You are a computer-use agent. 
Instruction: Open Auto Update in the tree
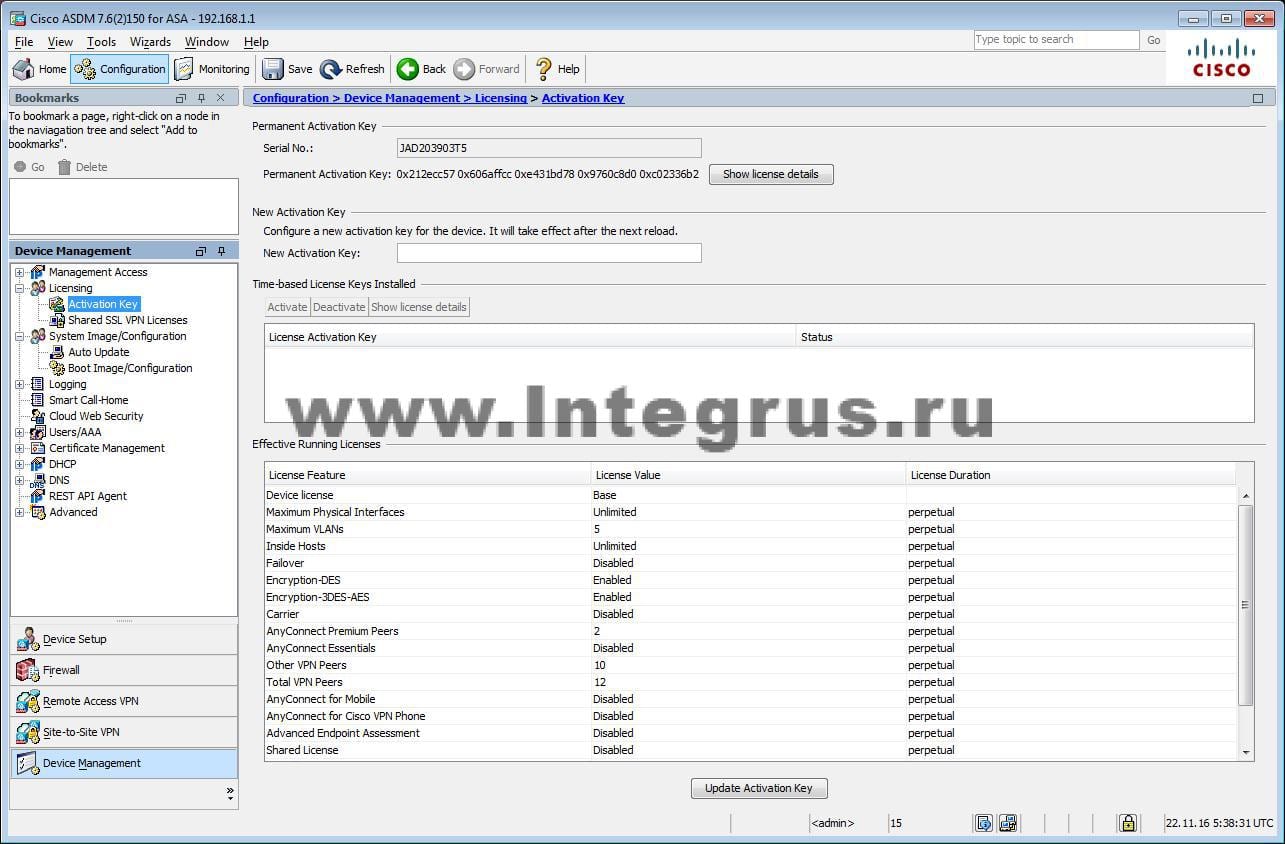coord(98,352)
